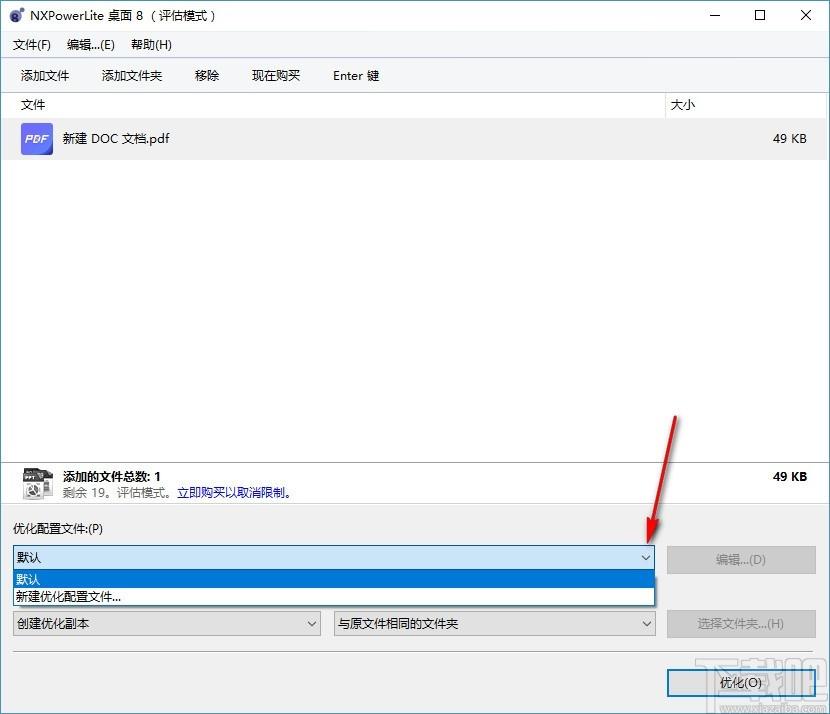The image size is (830, 714).
Task: Collapse the 优化配置文件 dropdown arrow
Action: tap(646, 557)
